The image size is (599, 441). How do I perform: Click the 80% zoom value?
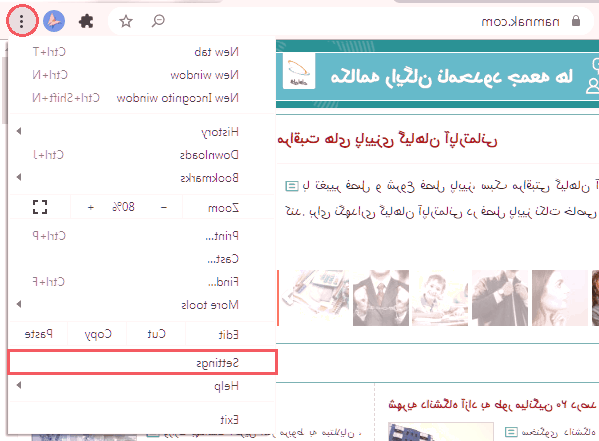[x=123, y=207]
